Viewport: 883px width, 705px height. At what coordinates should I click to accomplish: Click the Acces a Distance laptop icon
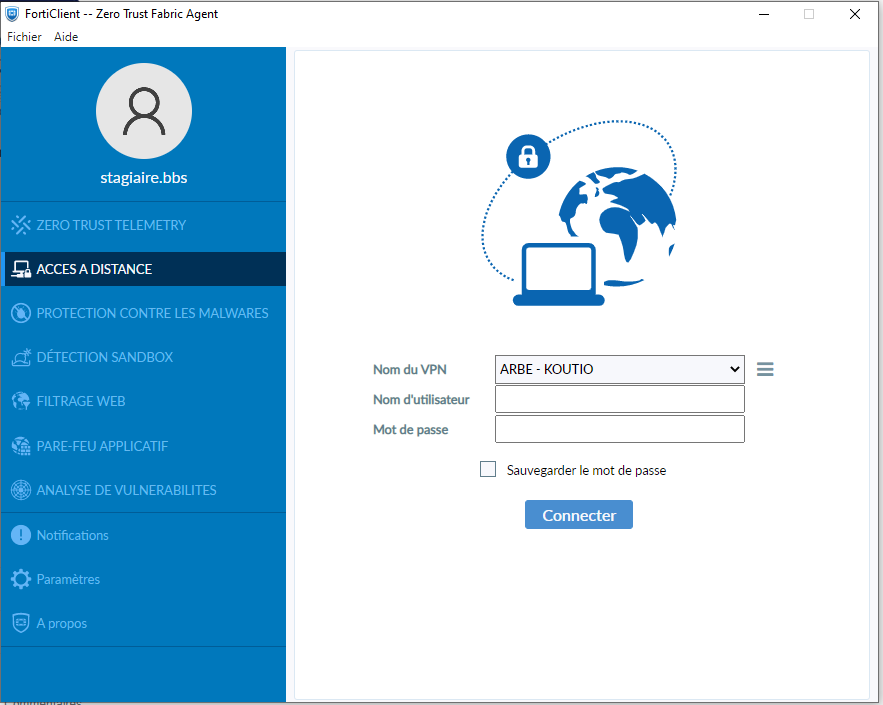tap(21, 269)
